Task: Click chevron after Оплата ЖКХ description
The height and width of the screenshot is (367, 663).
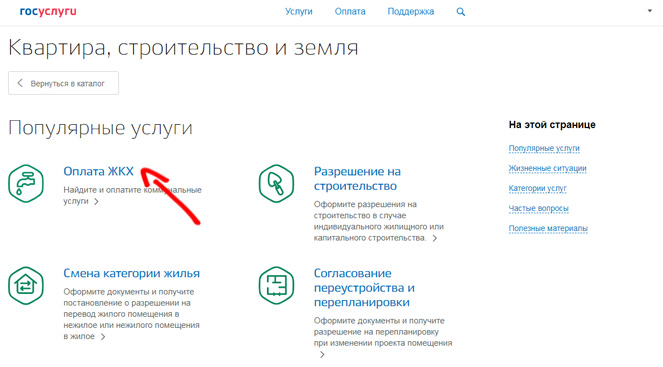Action: tap(96, 202)
